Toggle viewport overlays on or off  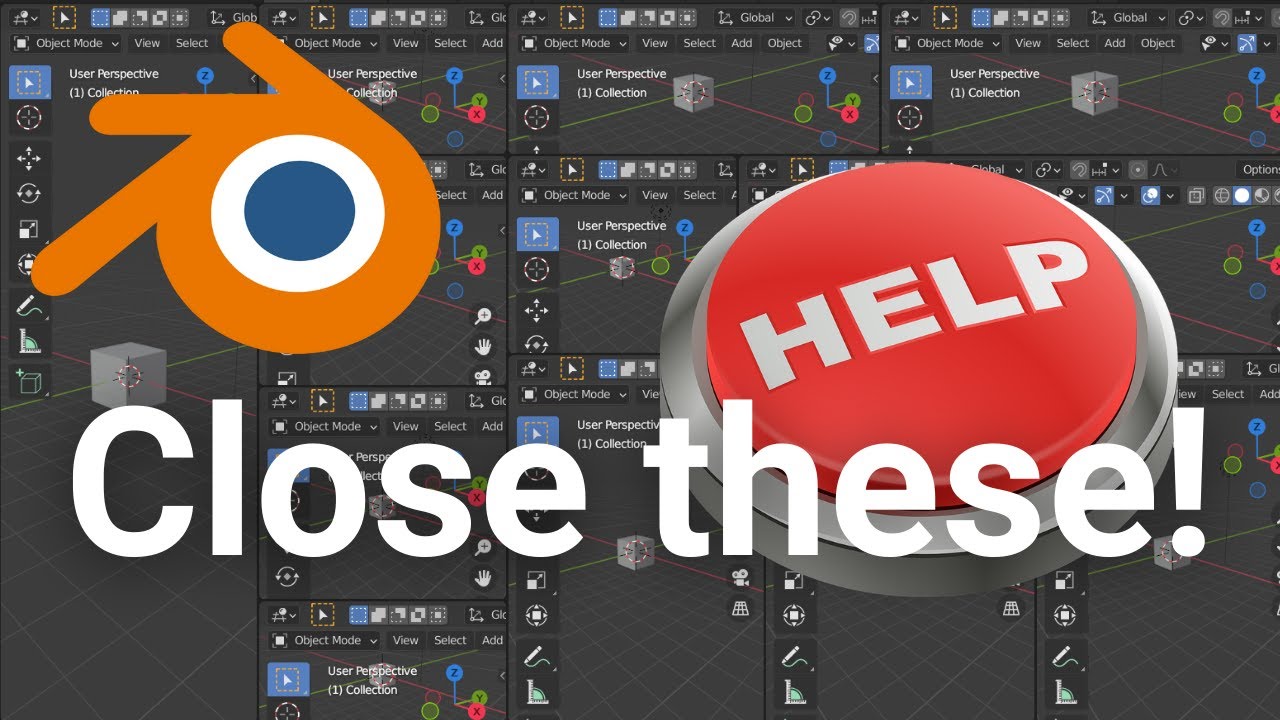coord(1150,196)
